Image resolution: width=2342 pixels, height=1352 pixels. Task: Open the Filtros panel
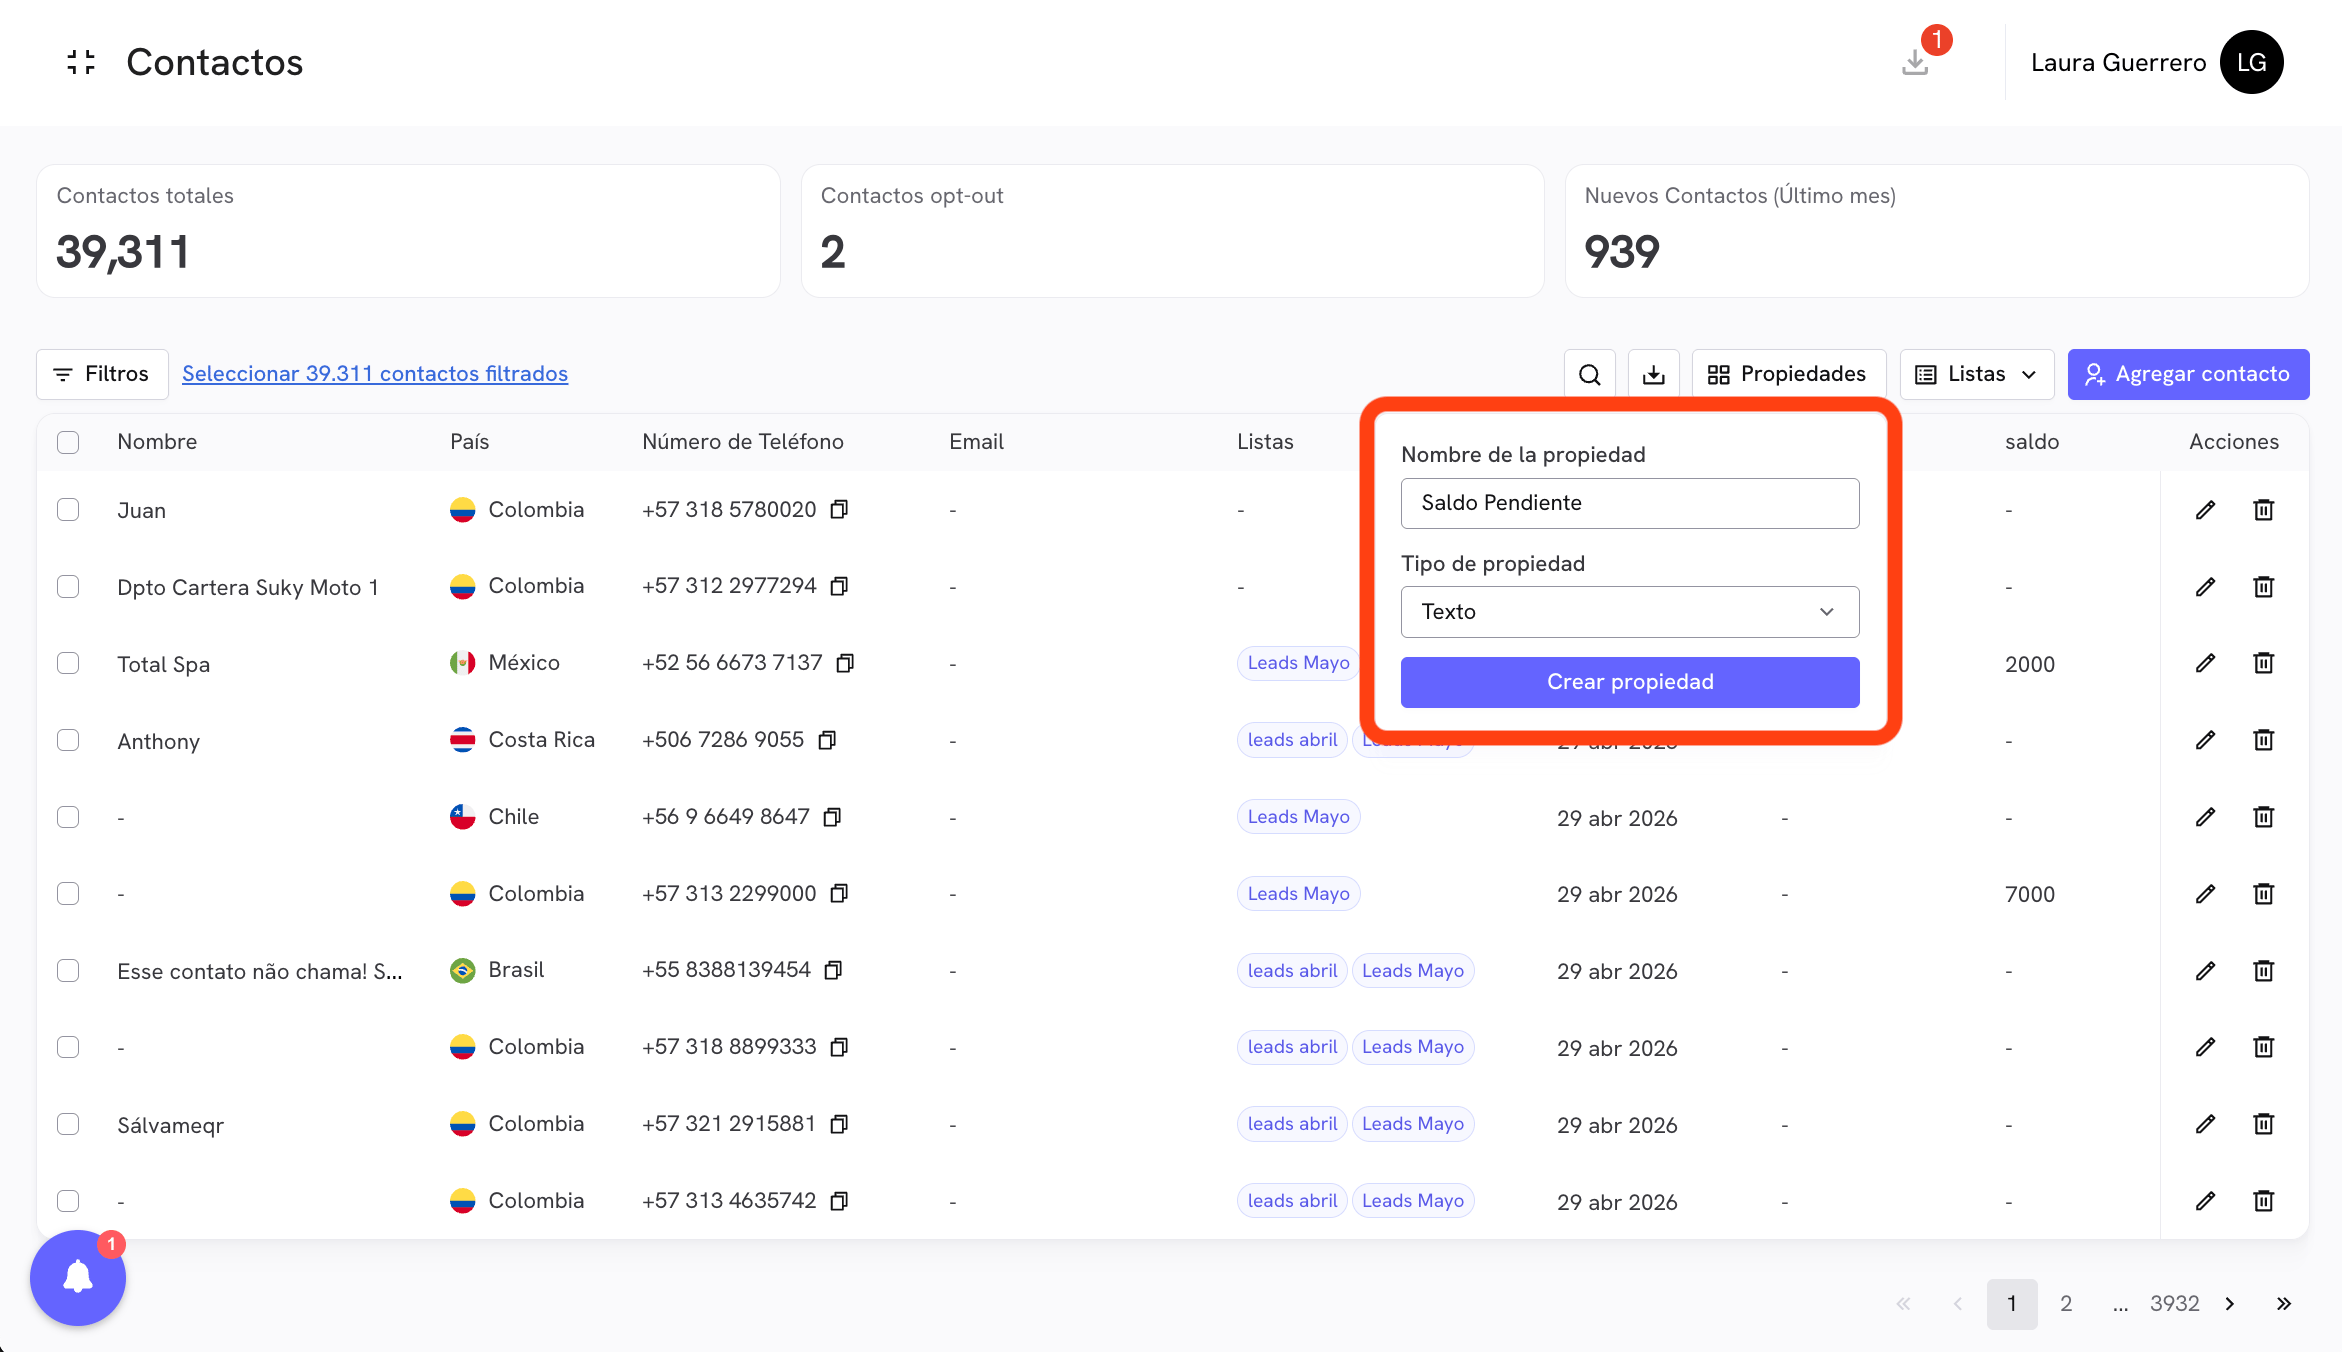click(102, 374)
